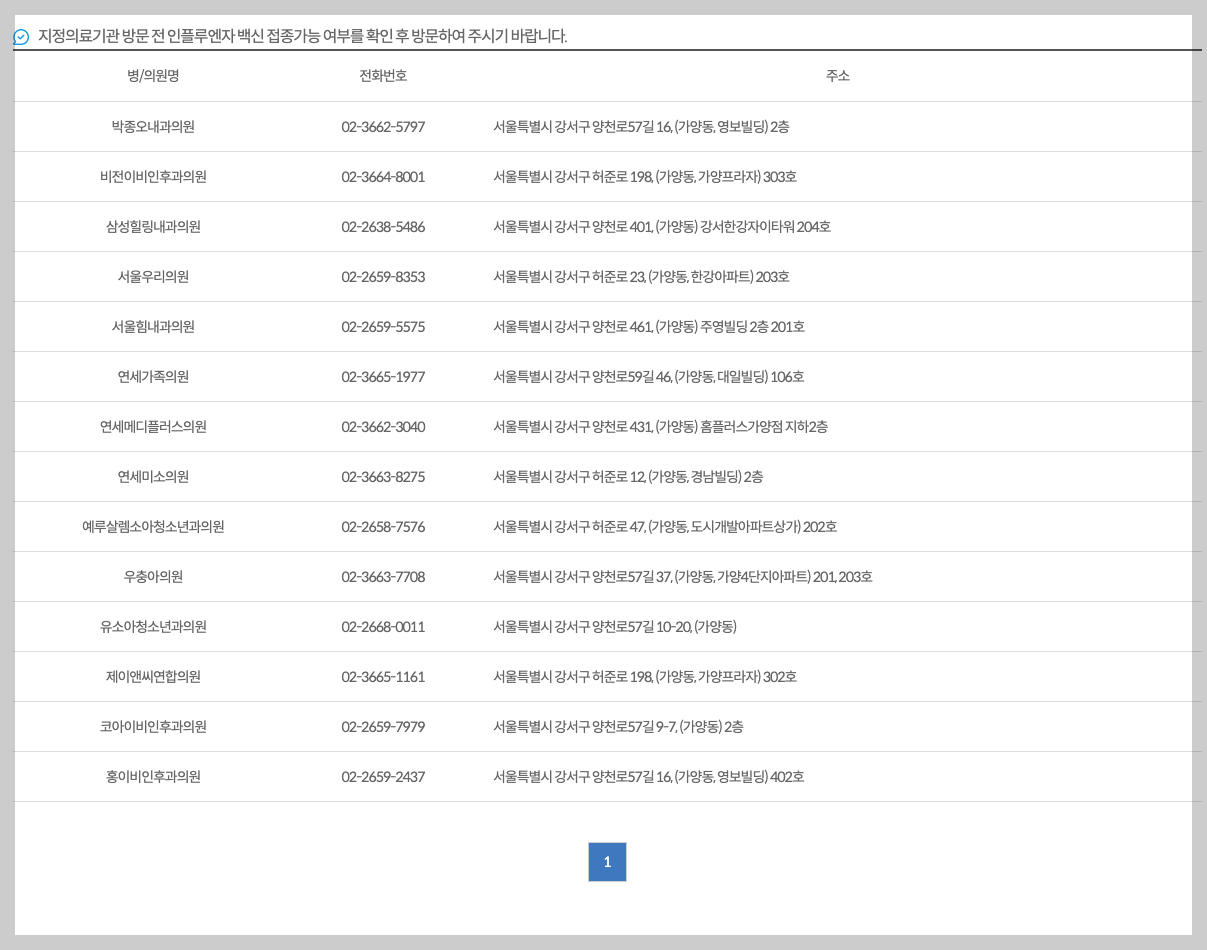1207x950 pixels.
Task: Select page 1 in pagination
Action: coord(607,861)
